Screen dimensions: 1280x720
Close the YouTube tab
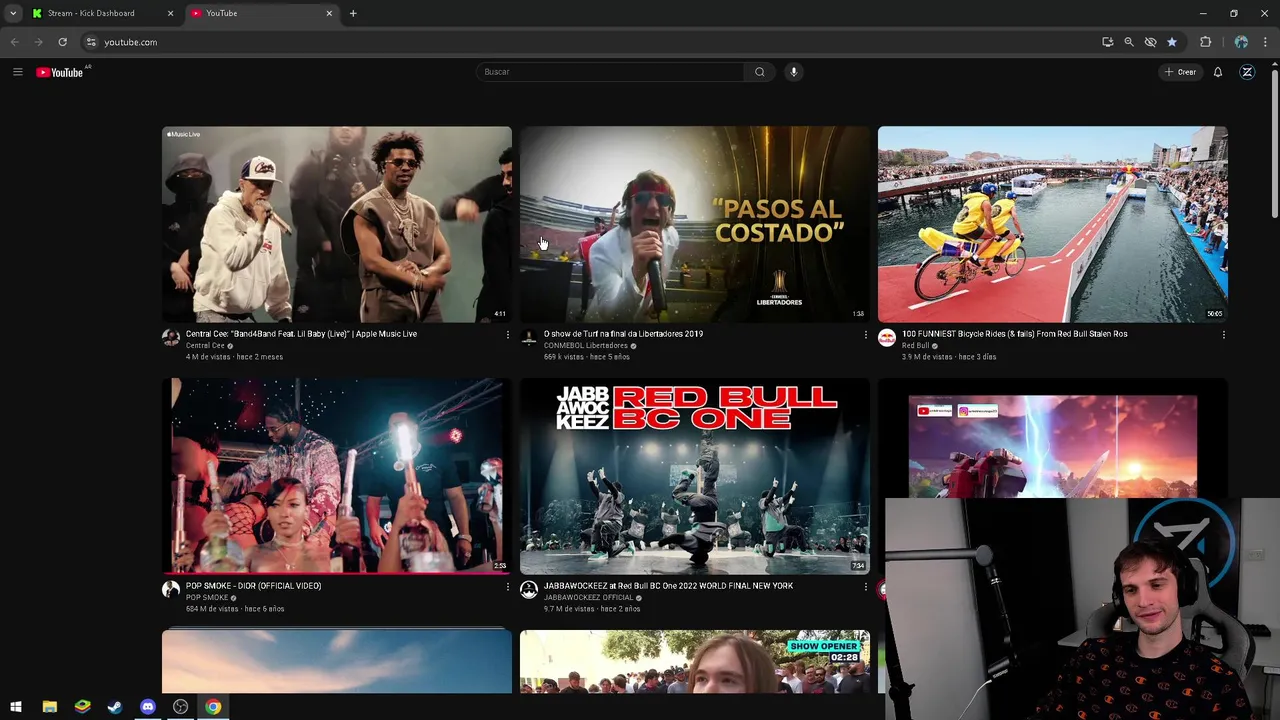pyautogui.click(x=329, y=13)
